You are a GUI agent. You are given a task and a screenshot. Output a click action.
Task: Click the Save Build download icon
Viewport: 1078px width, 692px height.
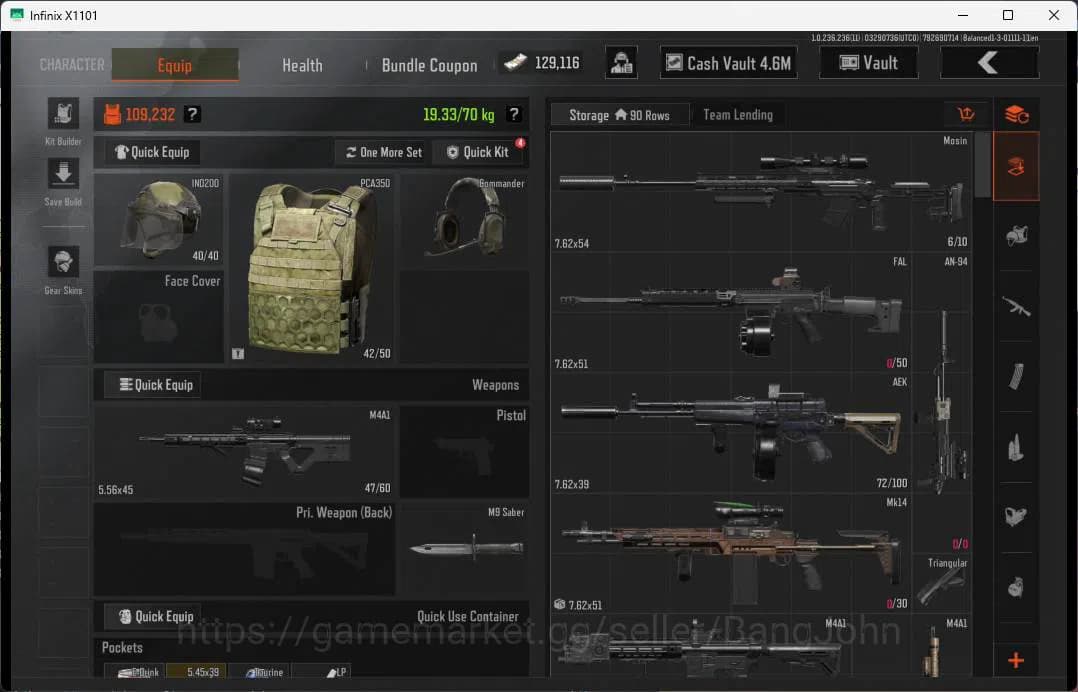click(63, 173)
